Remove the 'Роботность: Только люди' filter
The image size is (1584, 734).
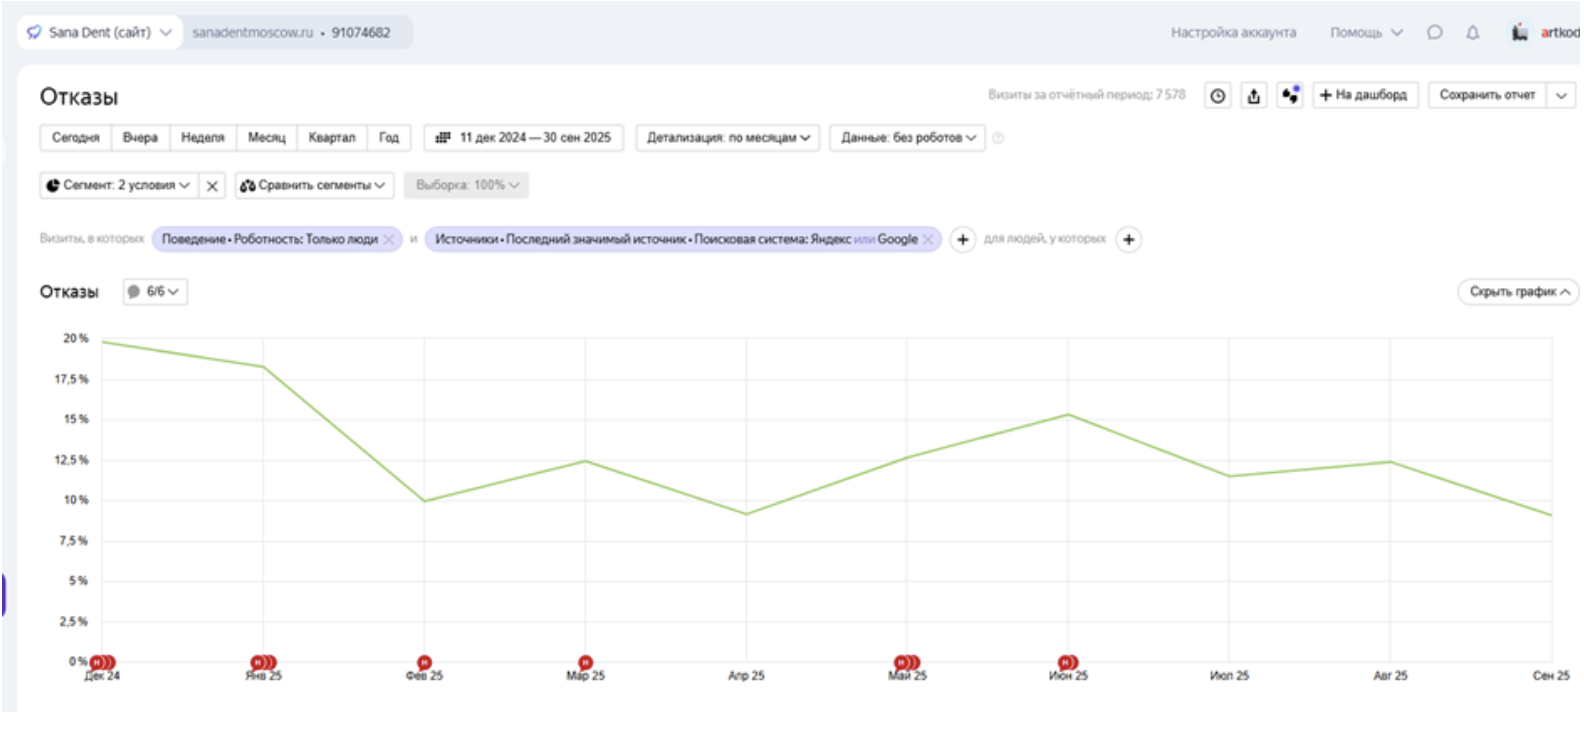(x=389, y=240)
